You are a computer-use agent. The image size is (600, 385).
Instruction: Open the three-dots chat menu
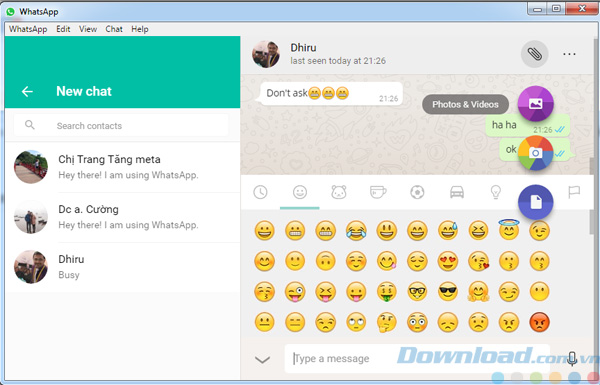pos(569,54)
